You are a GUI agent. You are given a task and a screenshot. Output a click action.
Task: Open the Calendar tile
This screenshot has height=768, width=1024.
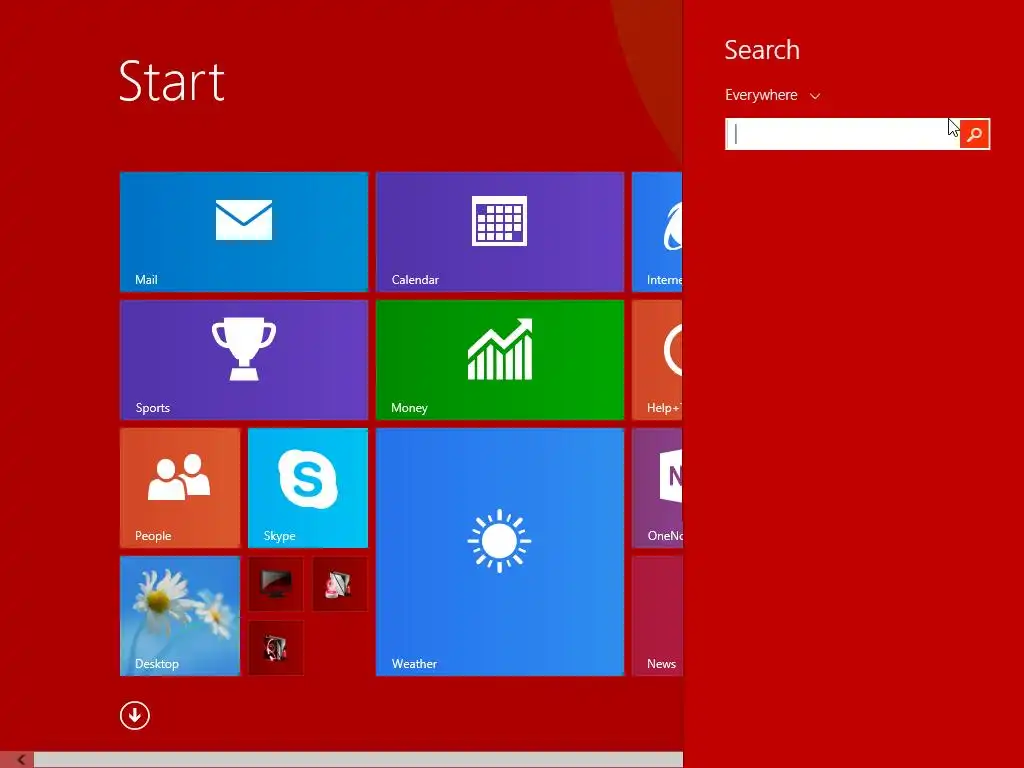click(x=500, y=231)
